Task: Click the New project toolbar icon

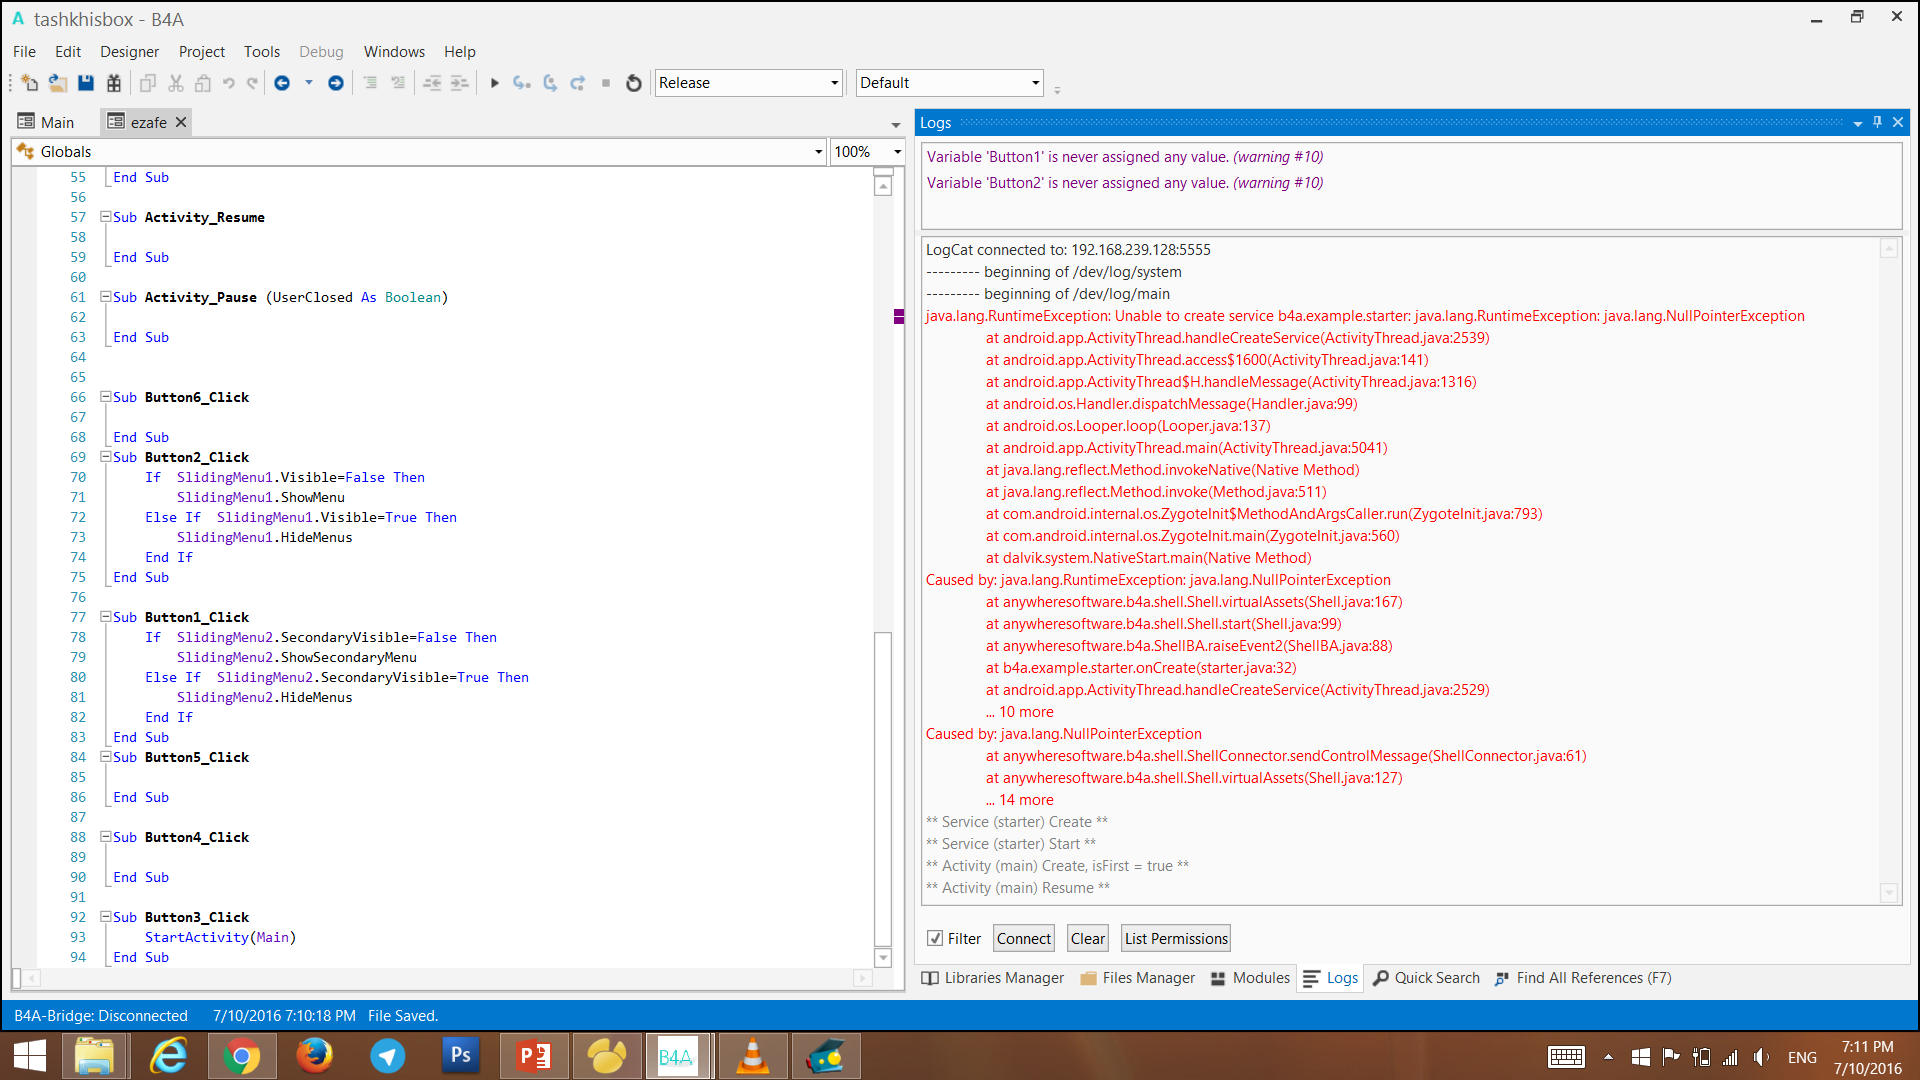Action: click(29, 83)
